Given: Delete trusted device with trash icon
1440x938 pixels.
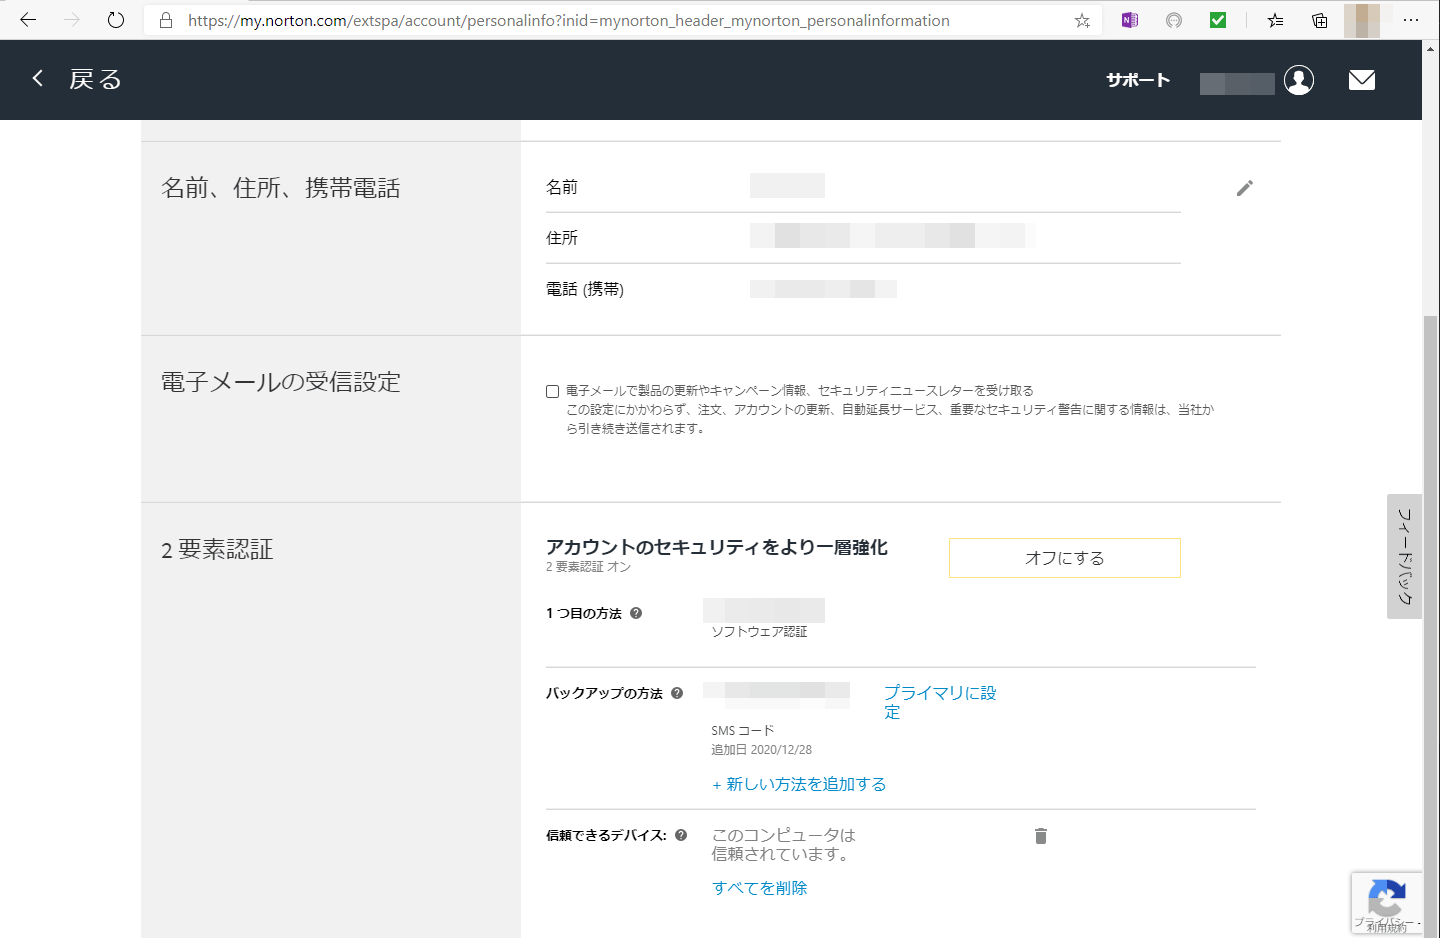Looking at the screenshot, I should click(x=1041, y=836).
